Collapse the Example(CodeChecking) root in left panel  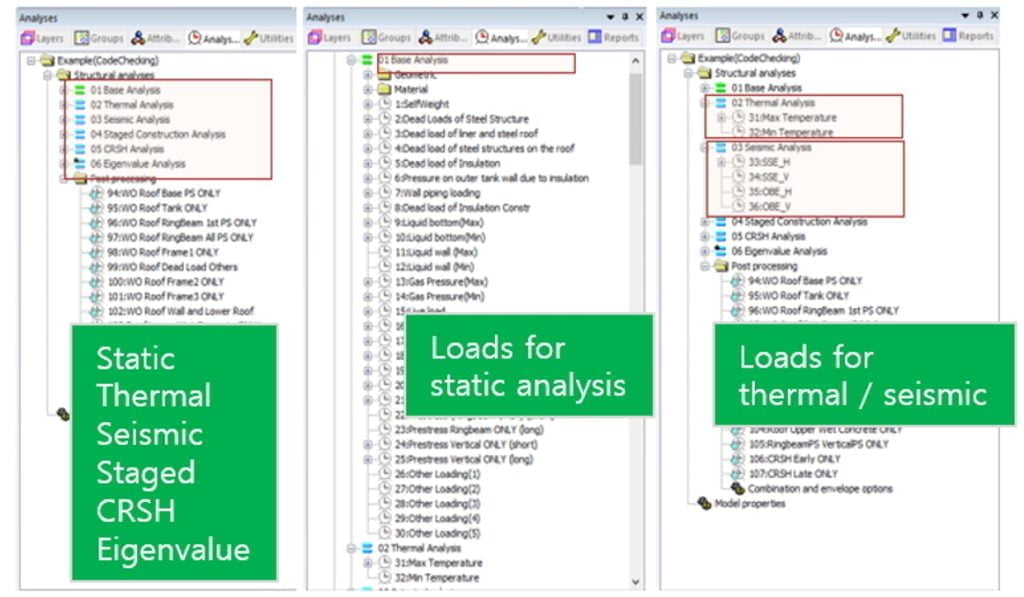tap(32, 61)
